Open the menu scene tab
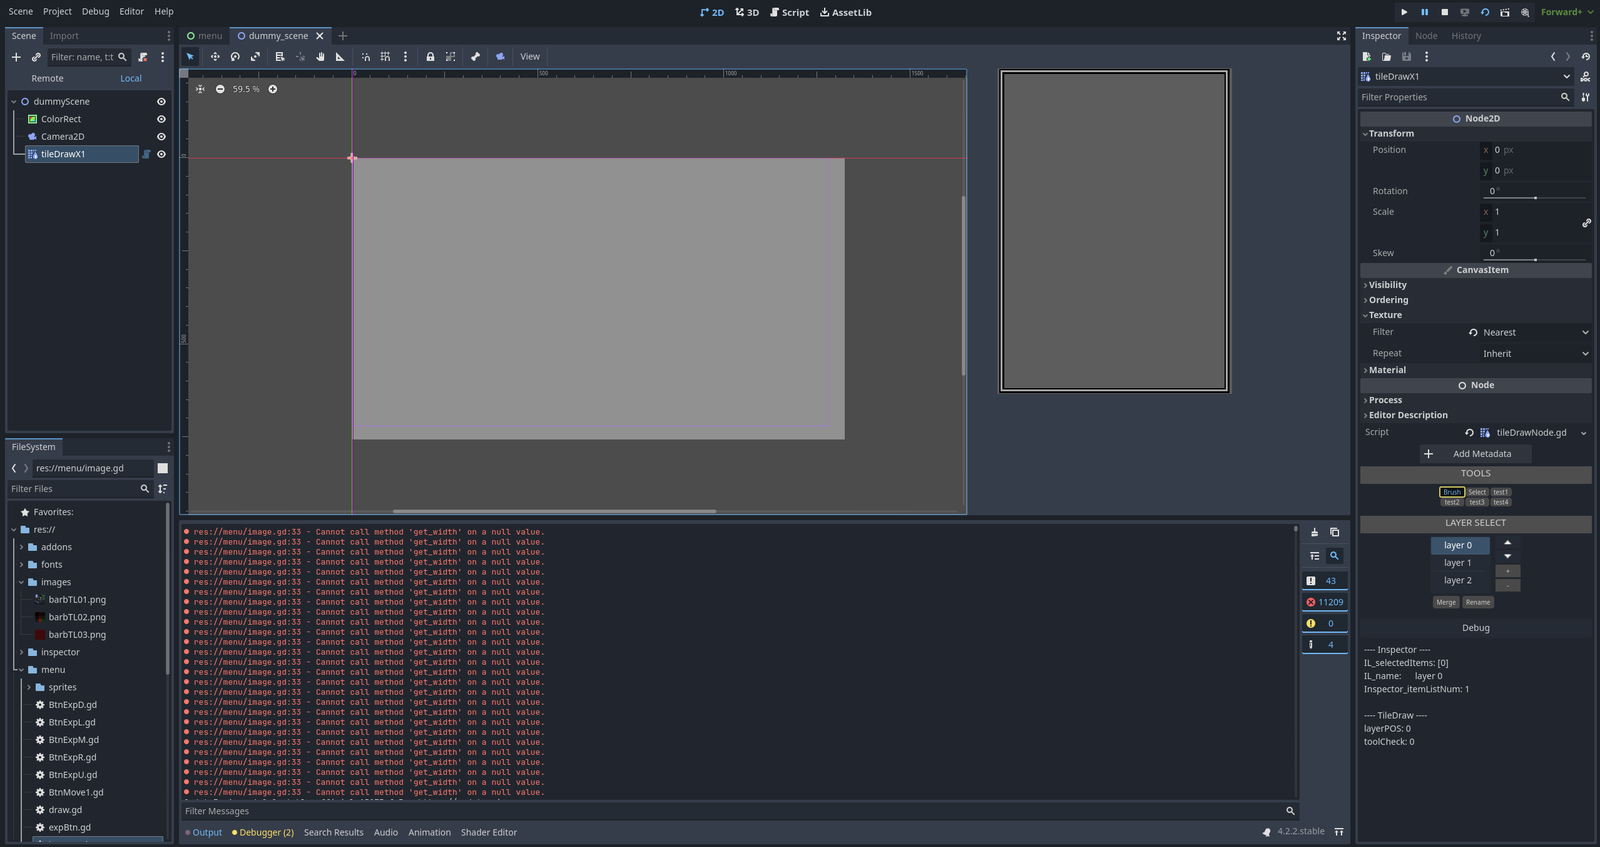Viewport: 1600px width, 847px height. pyautogui.click(x=205, y=36)
